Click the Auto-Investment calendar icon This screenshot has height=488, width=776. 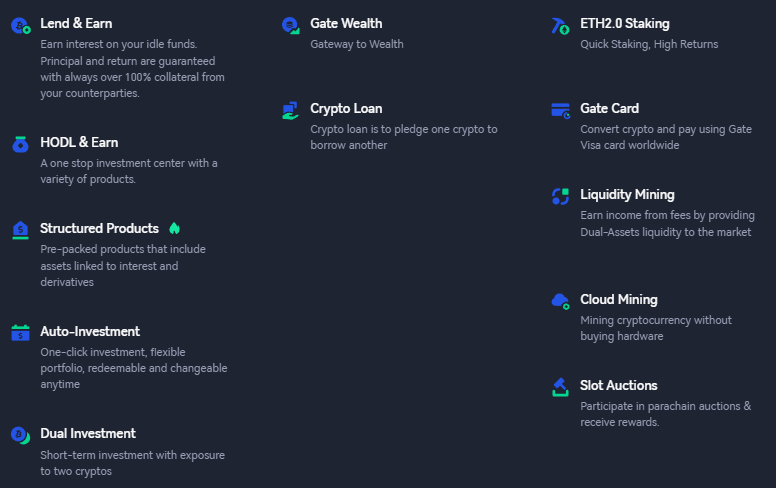(x=20, y=333)
